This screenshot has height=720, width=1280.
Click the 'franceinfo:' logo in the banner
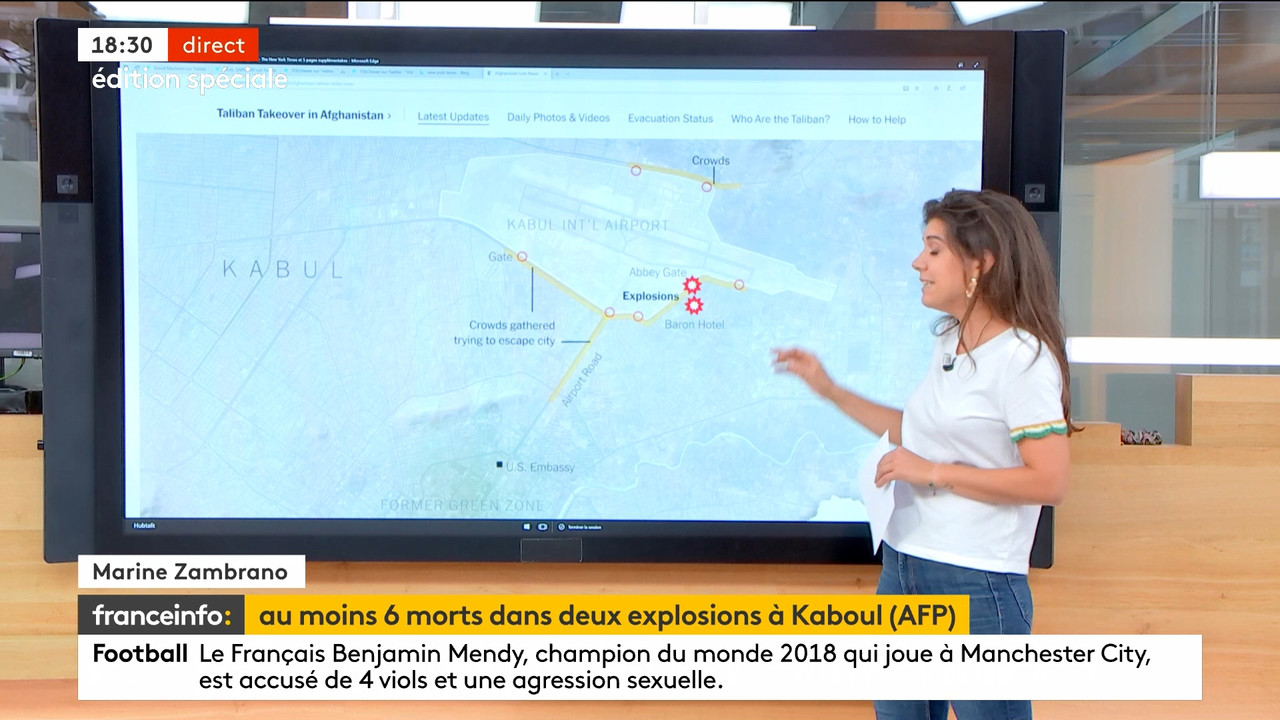point(161,615)
